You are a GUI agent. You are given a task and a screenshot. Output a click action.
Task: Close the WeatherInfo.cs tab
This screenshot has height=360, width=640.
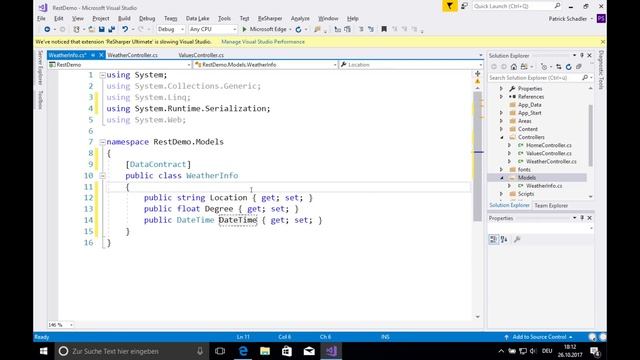(101, 55)
